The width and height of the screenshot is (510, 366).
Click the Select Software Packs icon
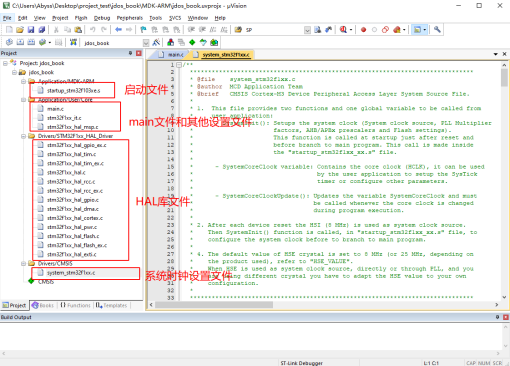pyautogui.click(x=203, y=42)
